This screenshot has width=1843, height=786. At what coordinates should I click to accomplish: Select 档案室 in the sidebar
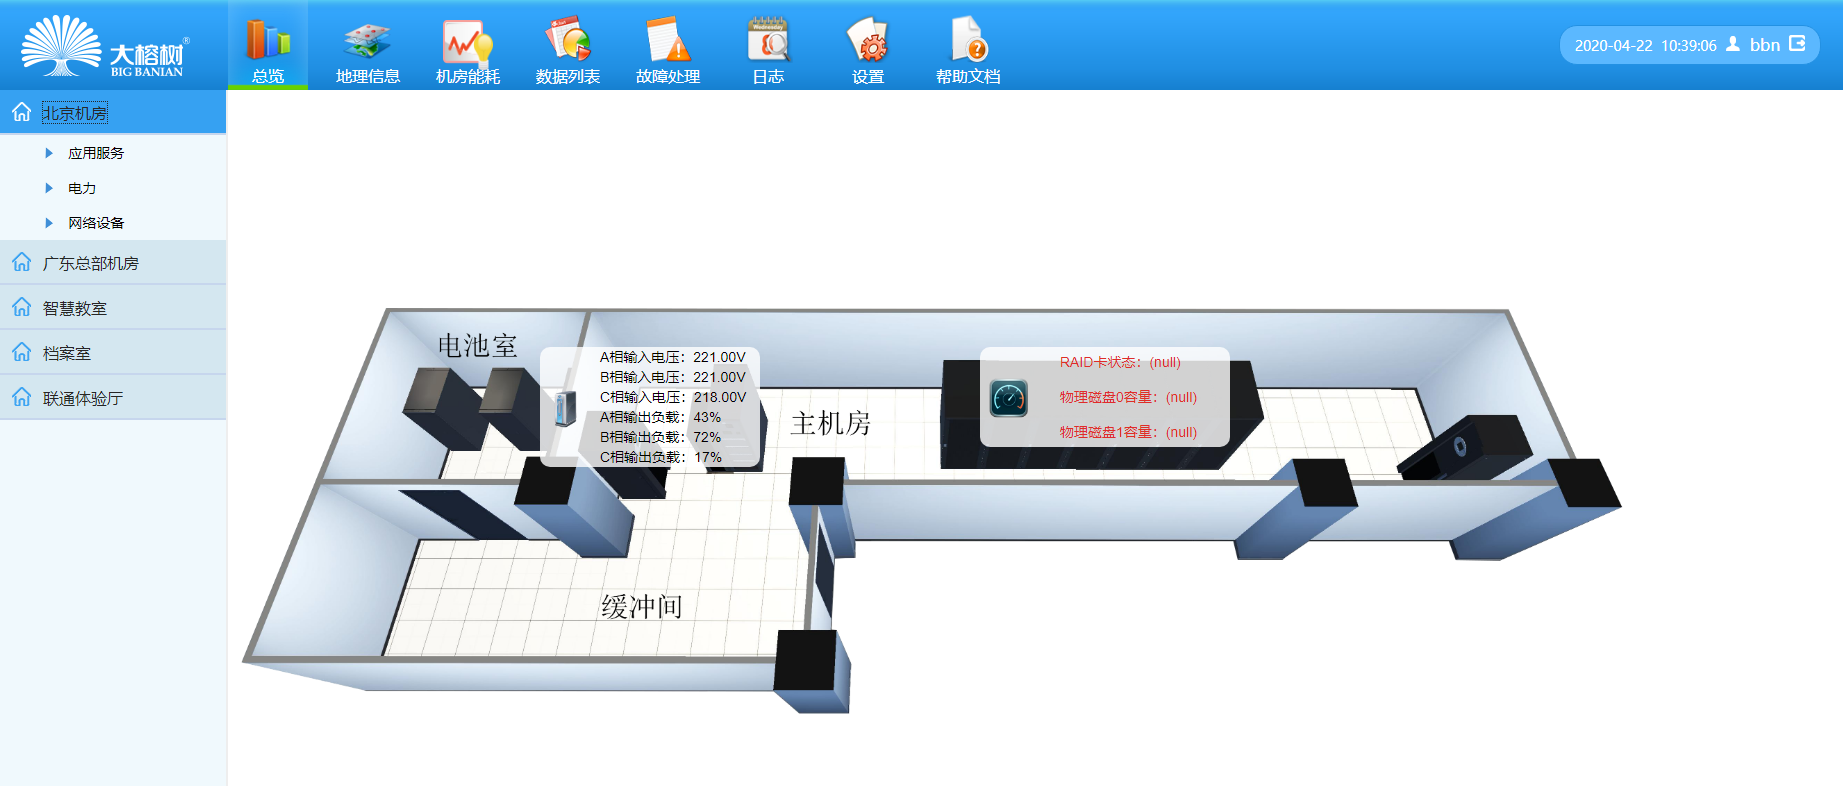coord(113,353)
